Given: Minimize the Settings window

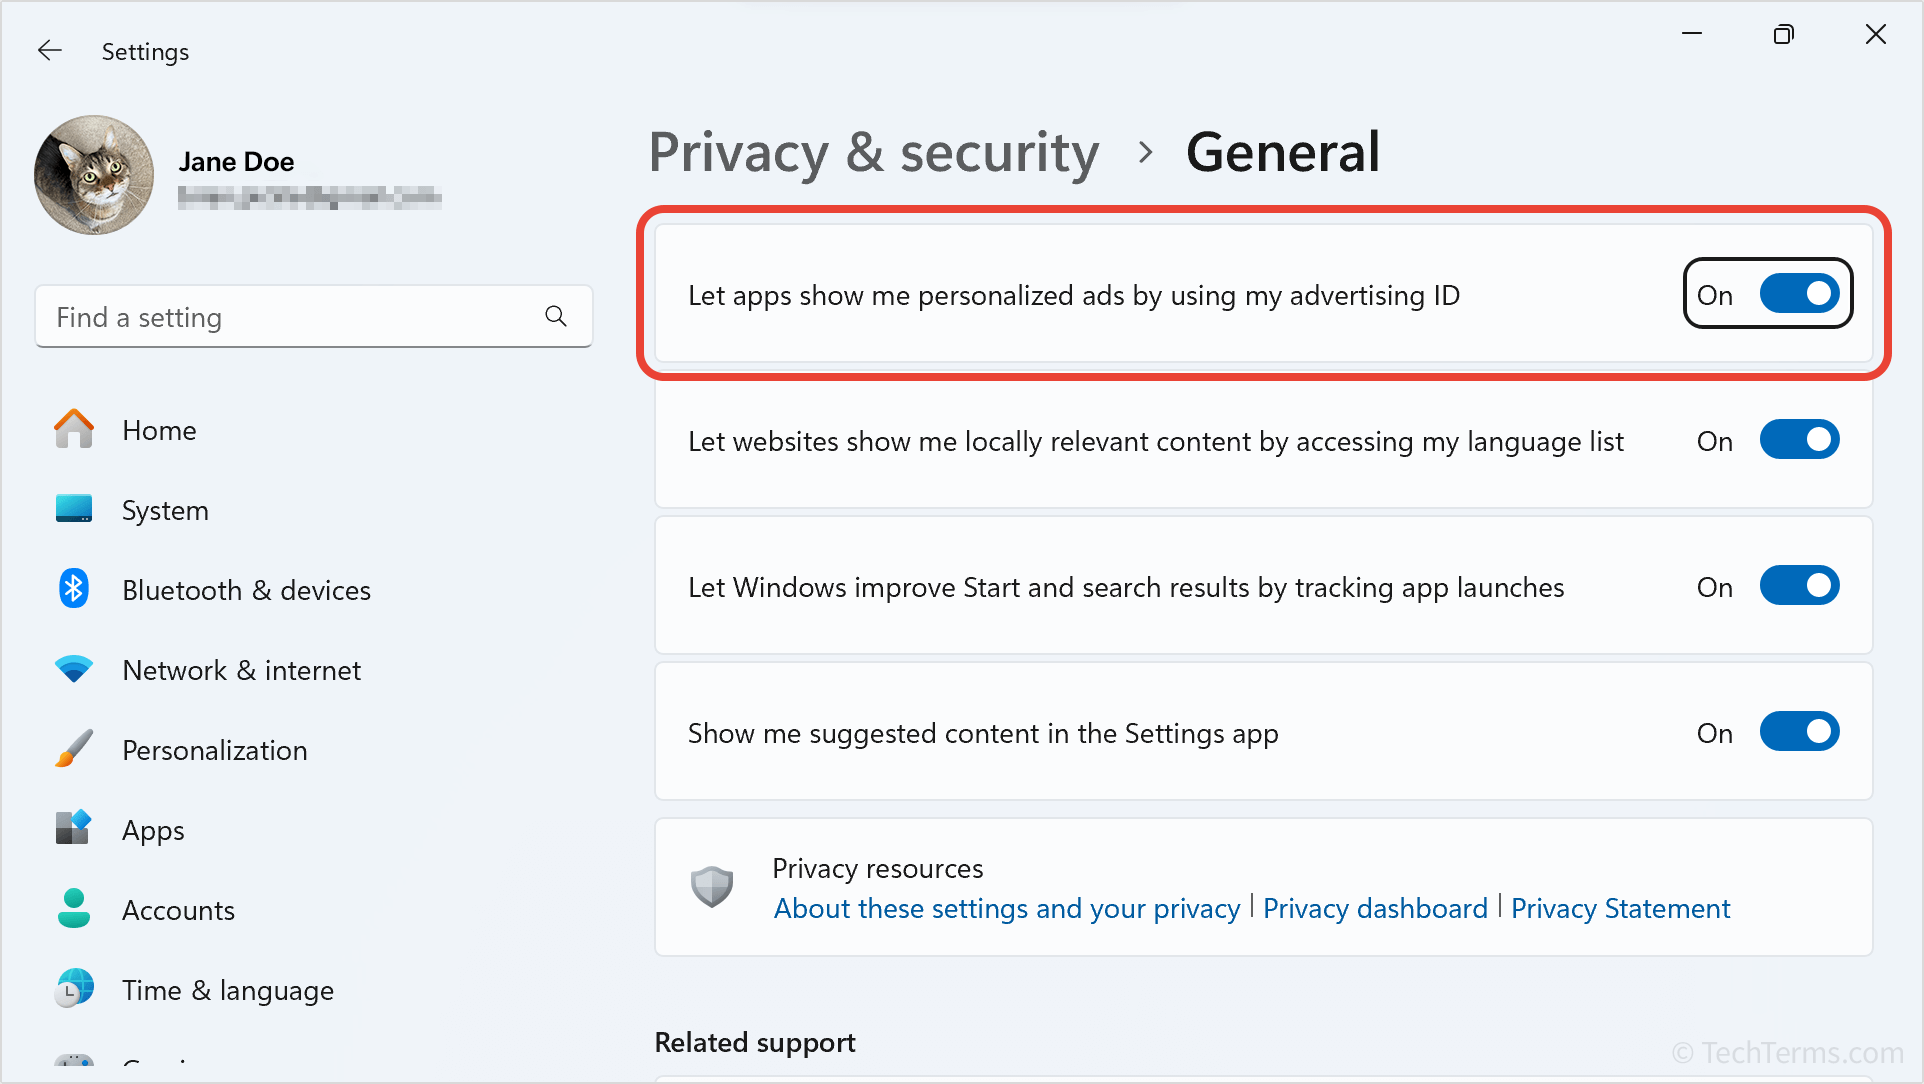Looking at the screenshot, I should 1692,34.
